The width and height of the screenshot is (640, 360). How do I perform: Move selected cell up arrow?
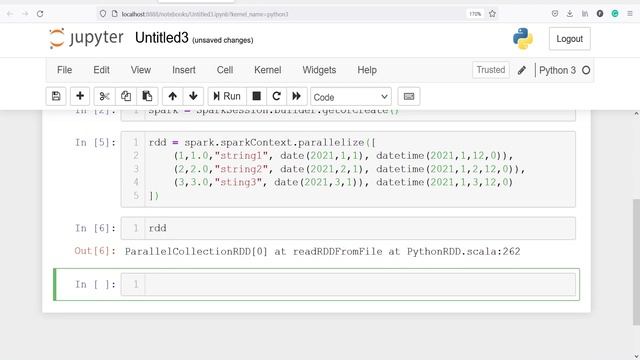point(172,96)
